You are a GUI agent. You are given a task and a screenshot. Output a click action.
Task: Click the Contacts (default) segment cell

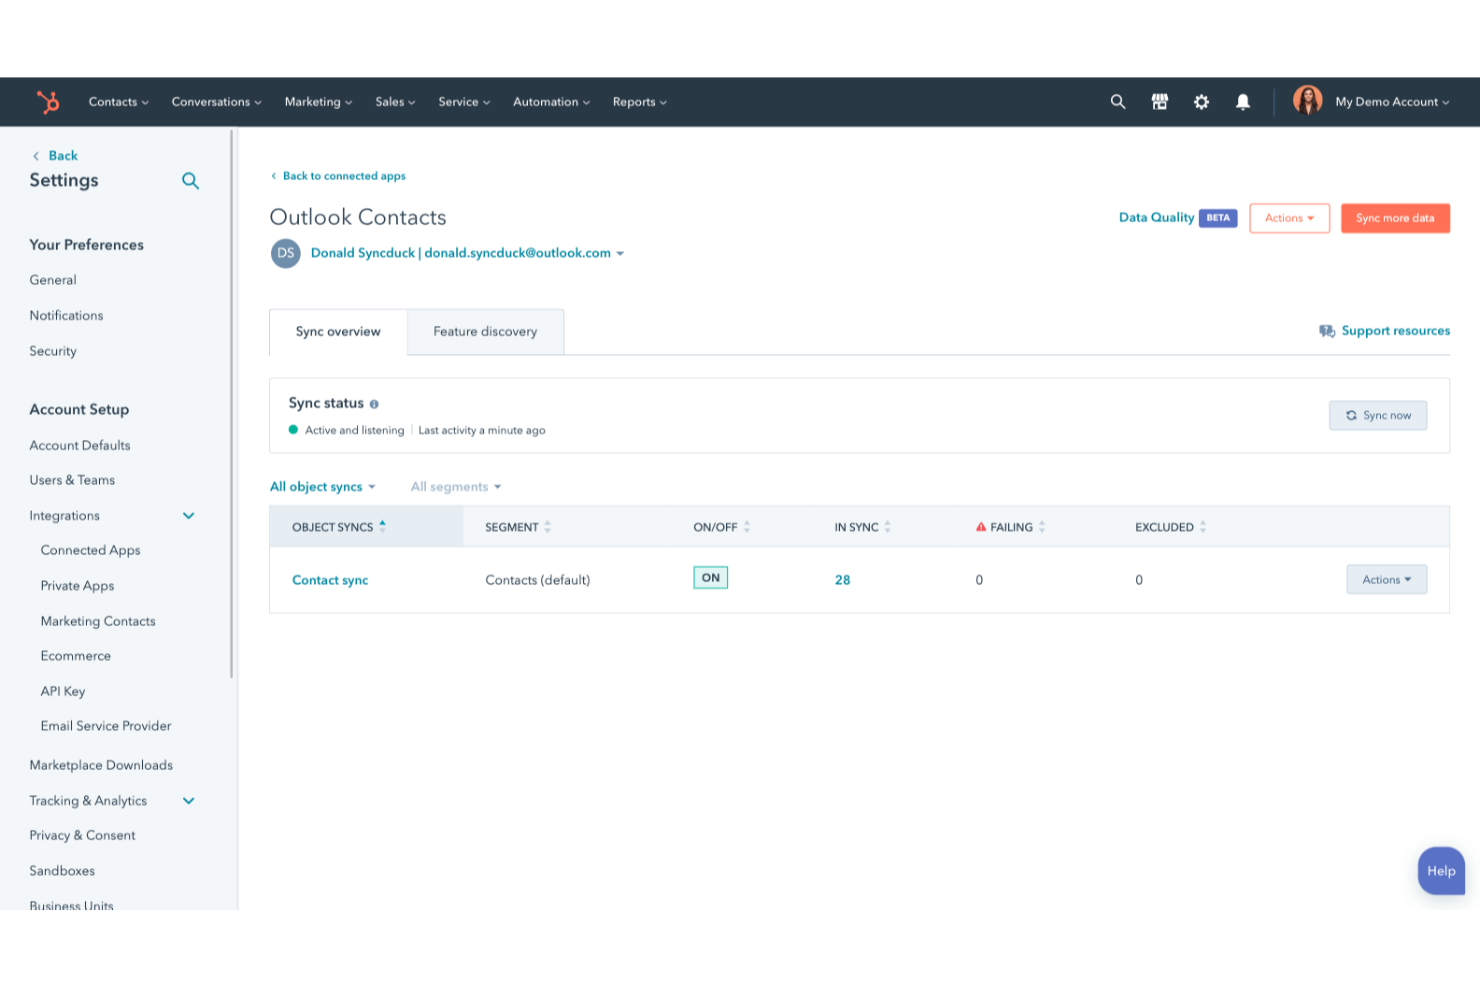tap(537, 580)
